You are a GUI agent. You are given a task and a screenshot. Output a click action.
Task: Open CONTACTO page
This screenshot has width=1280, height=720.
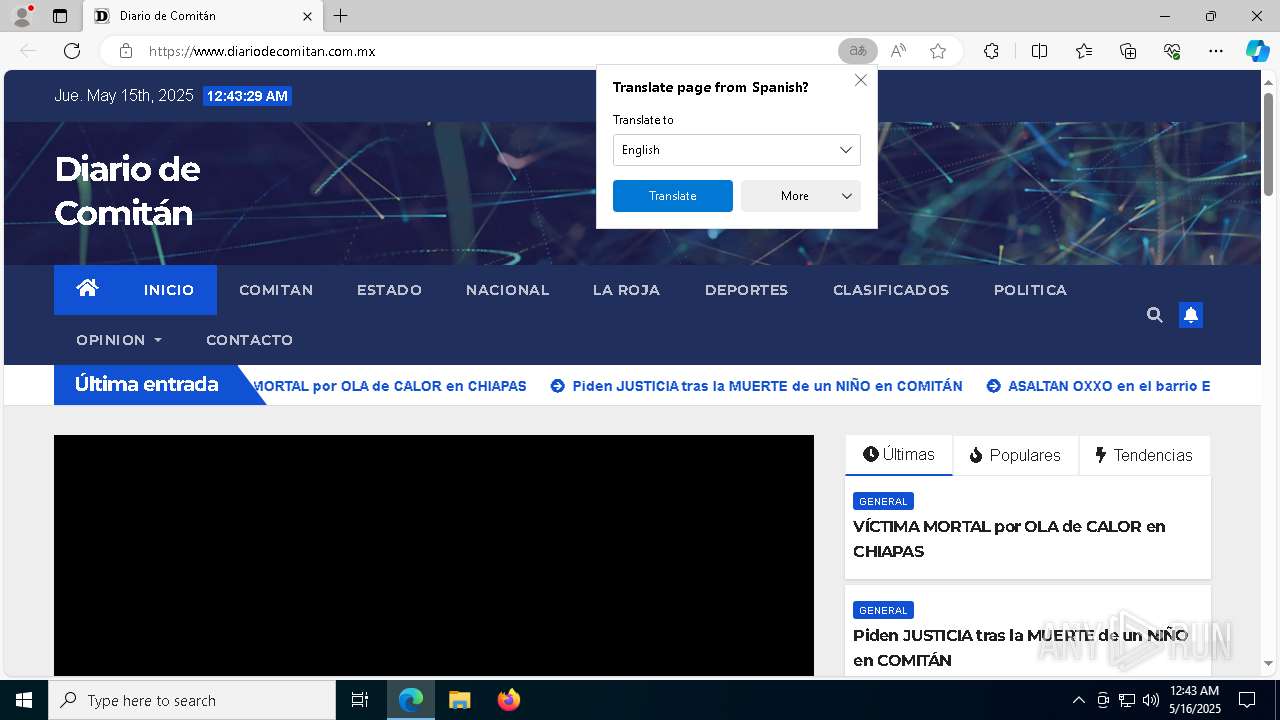pos(249,340)
